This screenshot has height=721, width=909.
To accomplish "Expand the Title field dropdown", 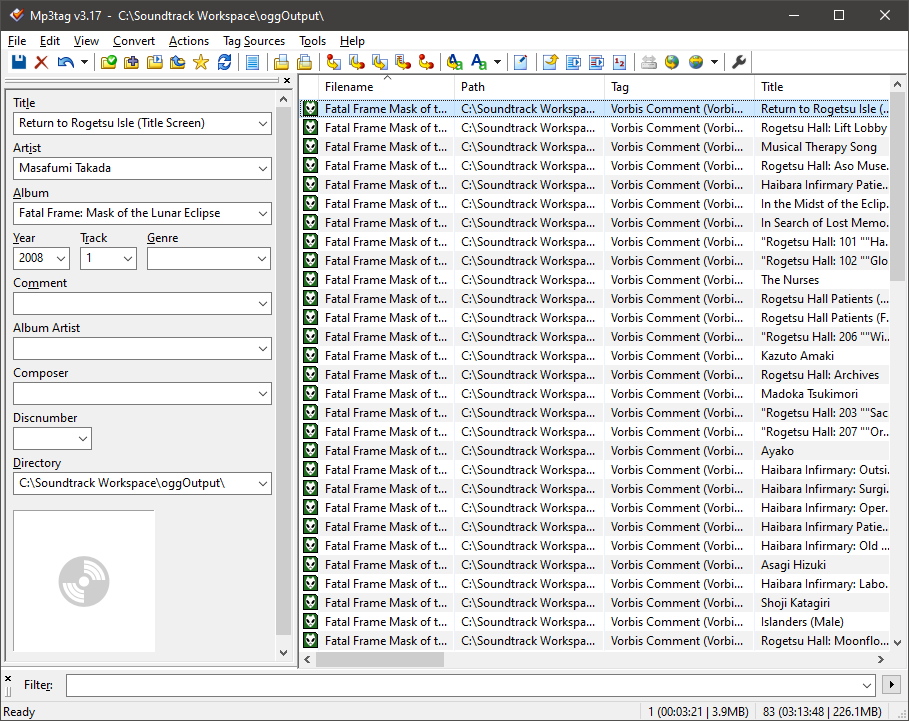I will pyautogui.click(x=263, y=123).
